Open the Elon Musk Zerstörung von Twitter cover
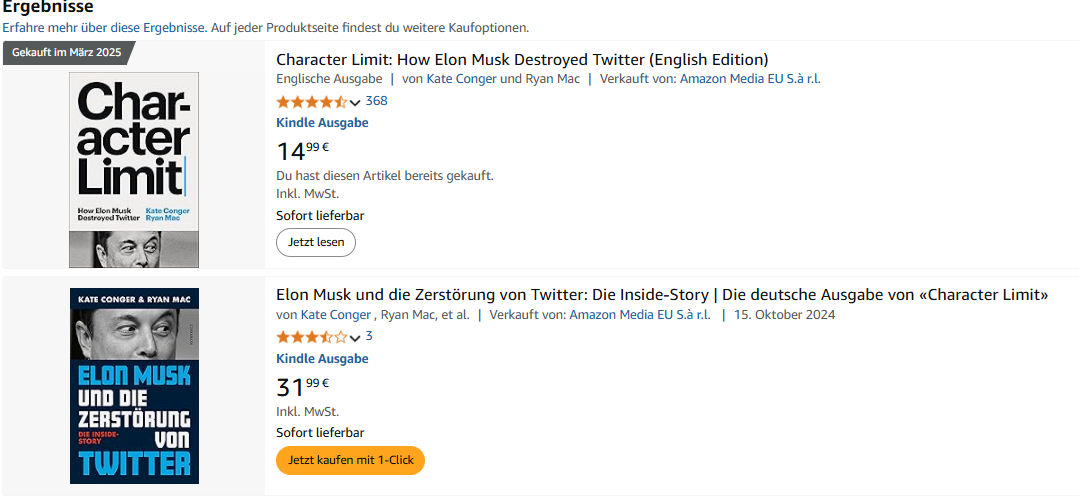The image size is (1079, 498). click(134, 386)
